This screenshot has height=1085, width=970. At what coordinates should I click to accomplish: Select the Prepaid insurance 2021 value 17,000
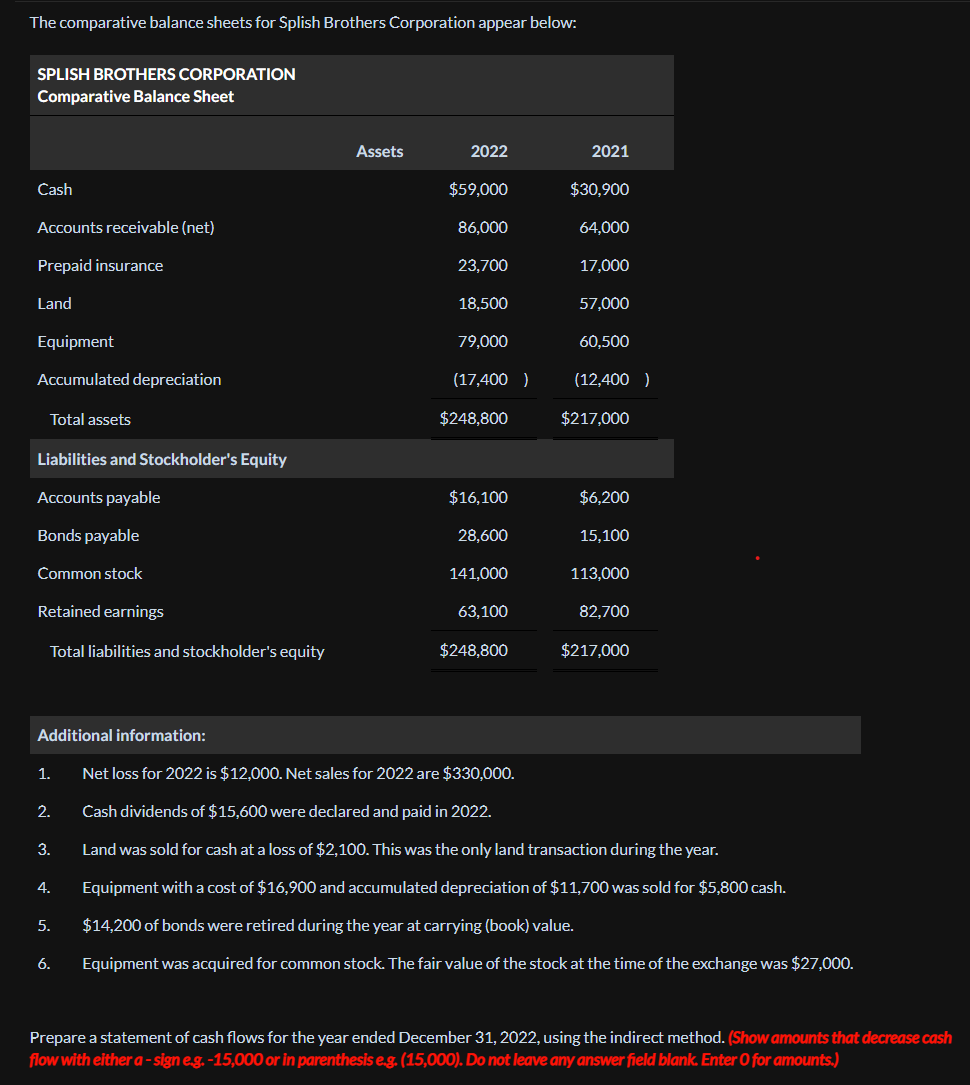click(604, 266)
